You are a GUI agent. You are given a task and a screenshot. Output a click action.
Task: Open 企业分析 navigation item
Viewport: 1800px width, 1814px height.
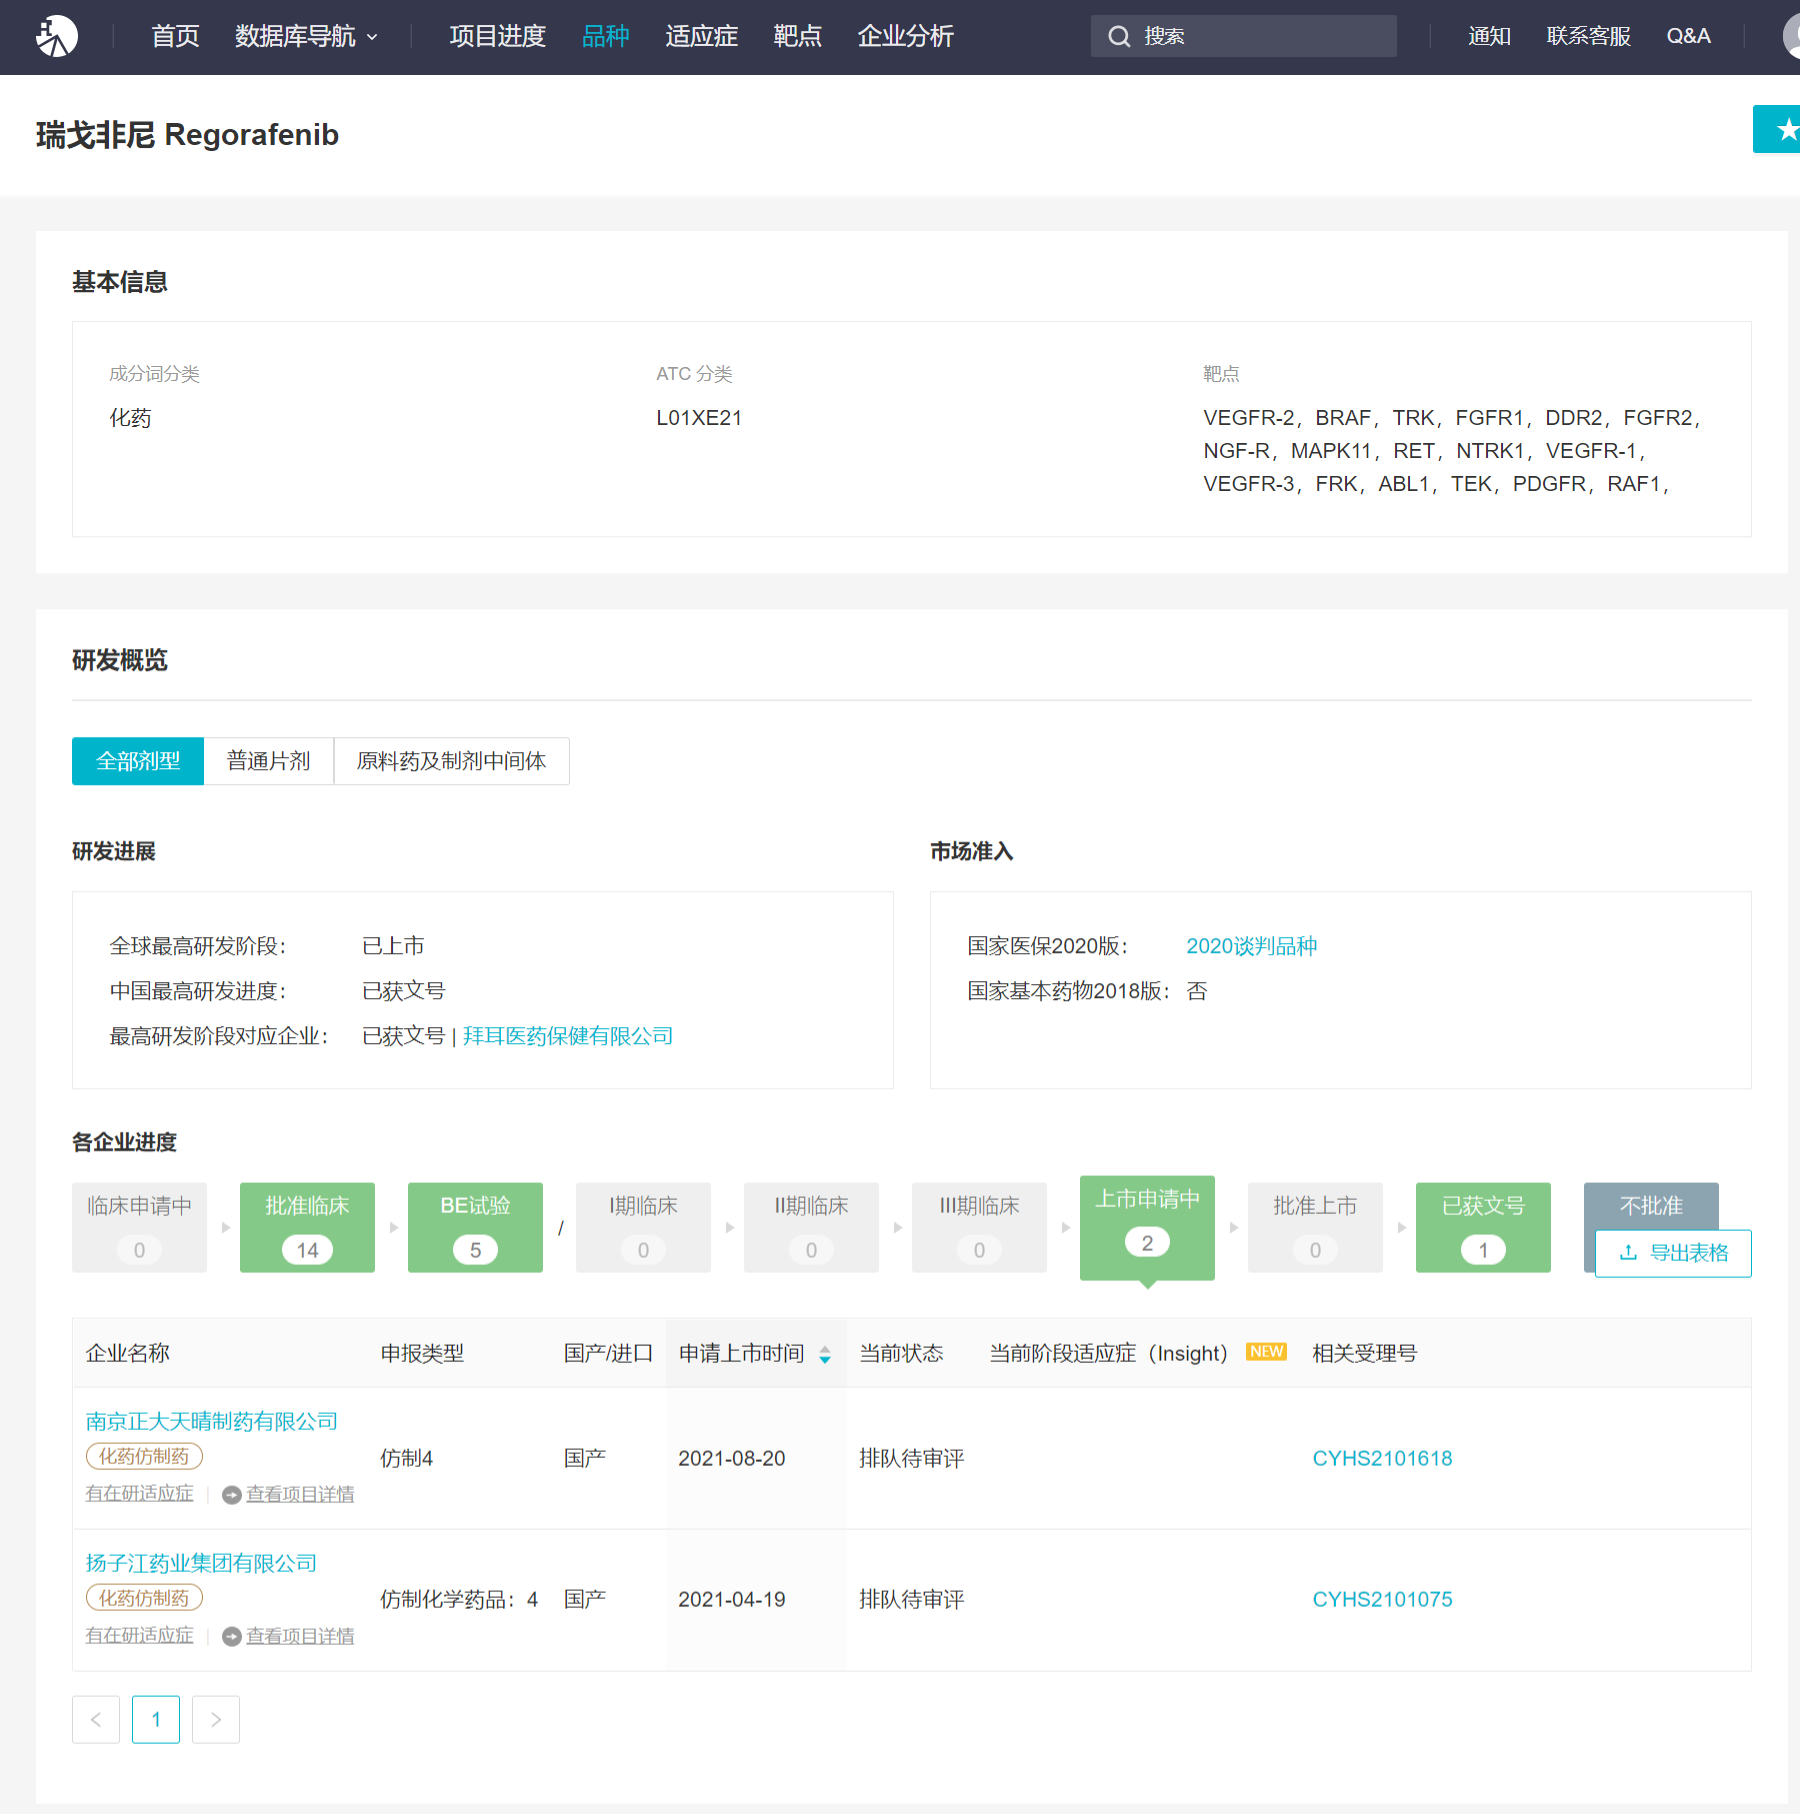click(906, 37)
